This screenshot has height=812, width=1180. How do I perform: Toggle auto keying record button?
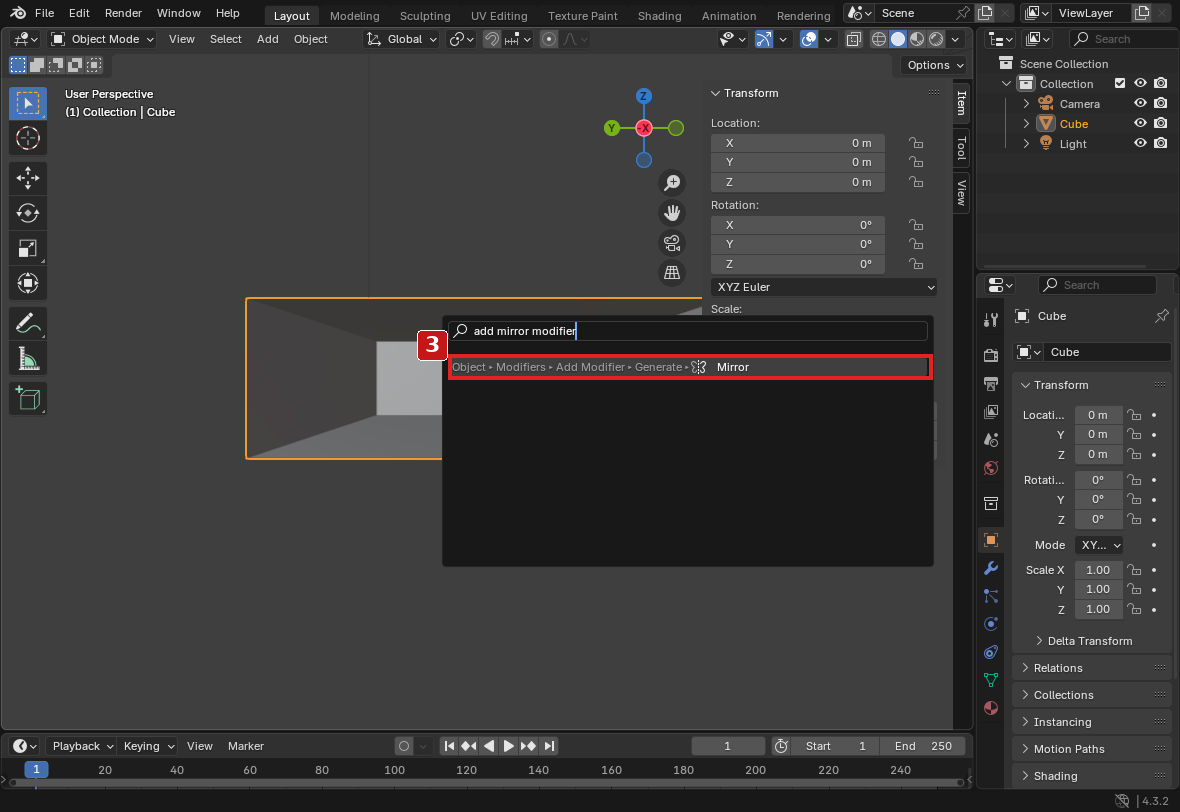tap(404, 746)
